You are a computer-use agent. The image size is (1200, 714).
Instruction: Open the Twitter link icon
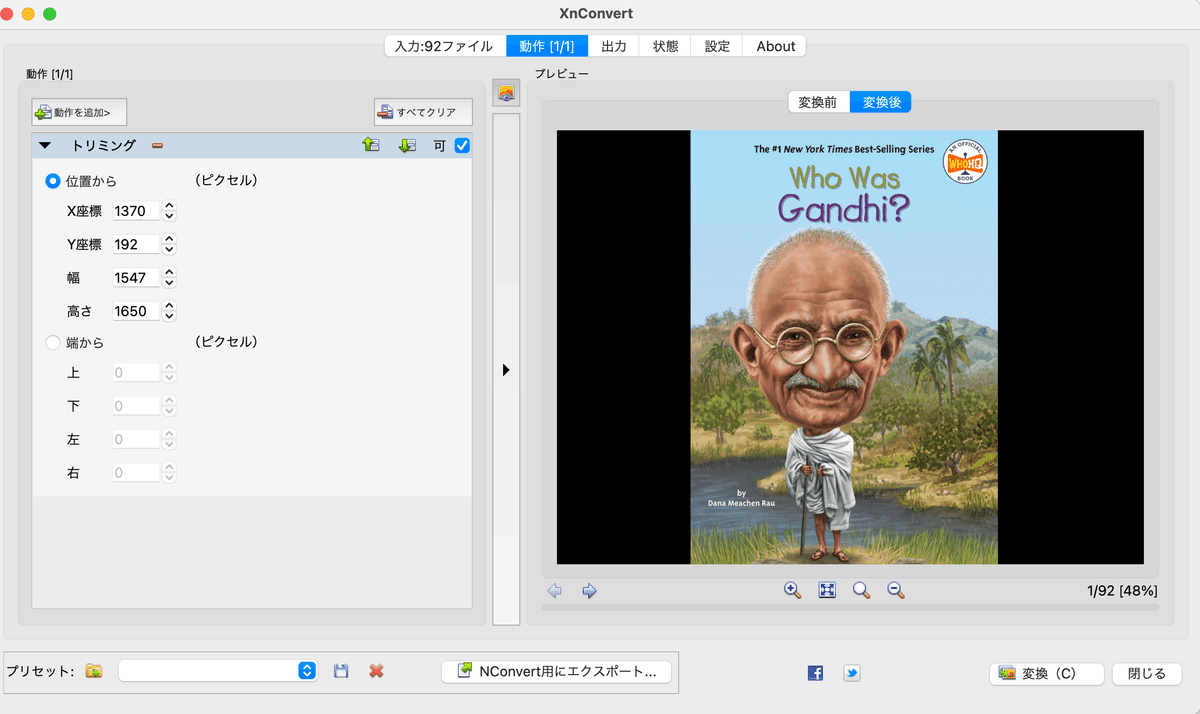click(x=851, y=673)
